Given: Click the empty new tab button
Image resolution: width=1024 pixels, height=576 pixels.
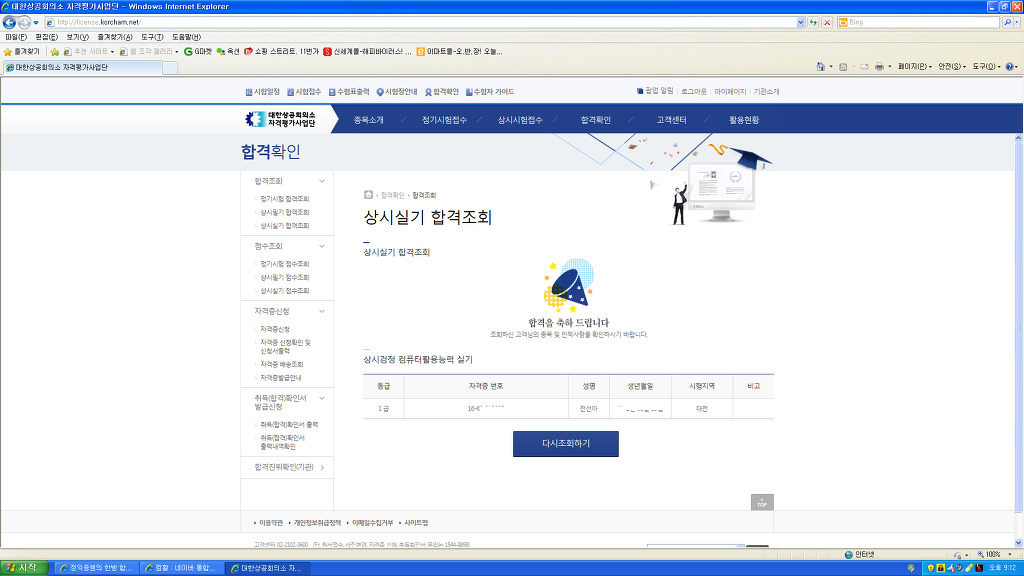Looking at the screenshot, I should (x=170, y=67).
